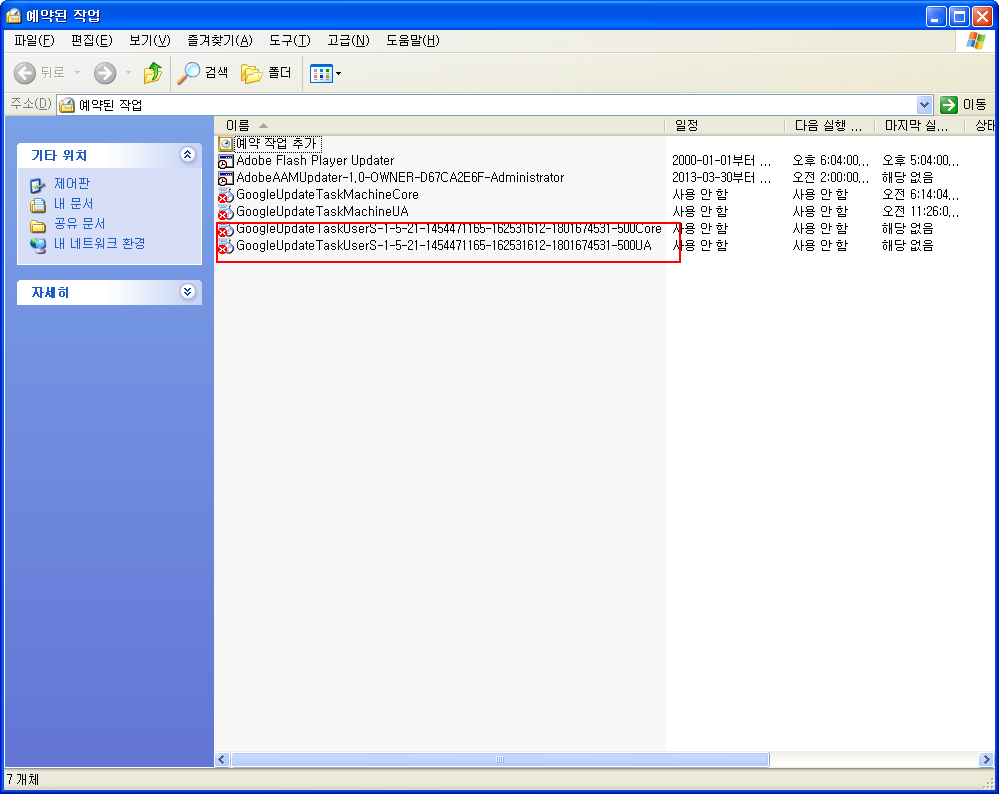Click the 제어판 control panel icon
Image resolution: width=999 pixels, height=794 pixels.
[38, 185]
